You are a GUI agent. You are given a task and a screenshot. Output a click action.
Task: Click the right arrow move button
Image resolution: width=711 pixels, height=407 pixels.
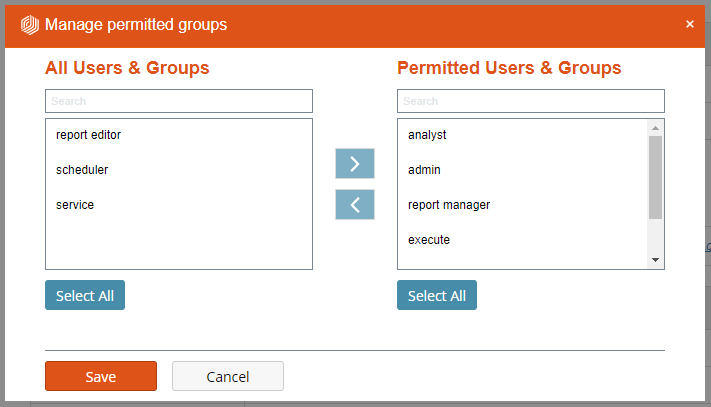click(x=354, y=165)
